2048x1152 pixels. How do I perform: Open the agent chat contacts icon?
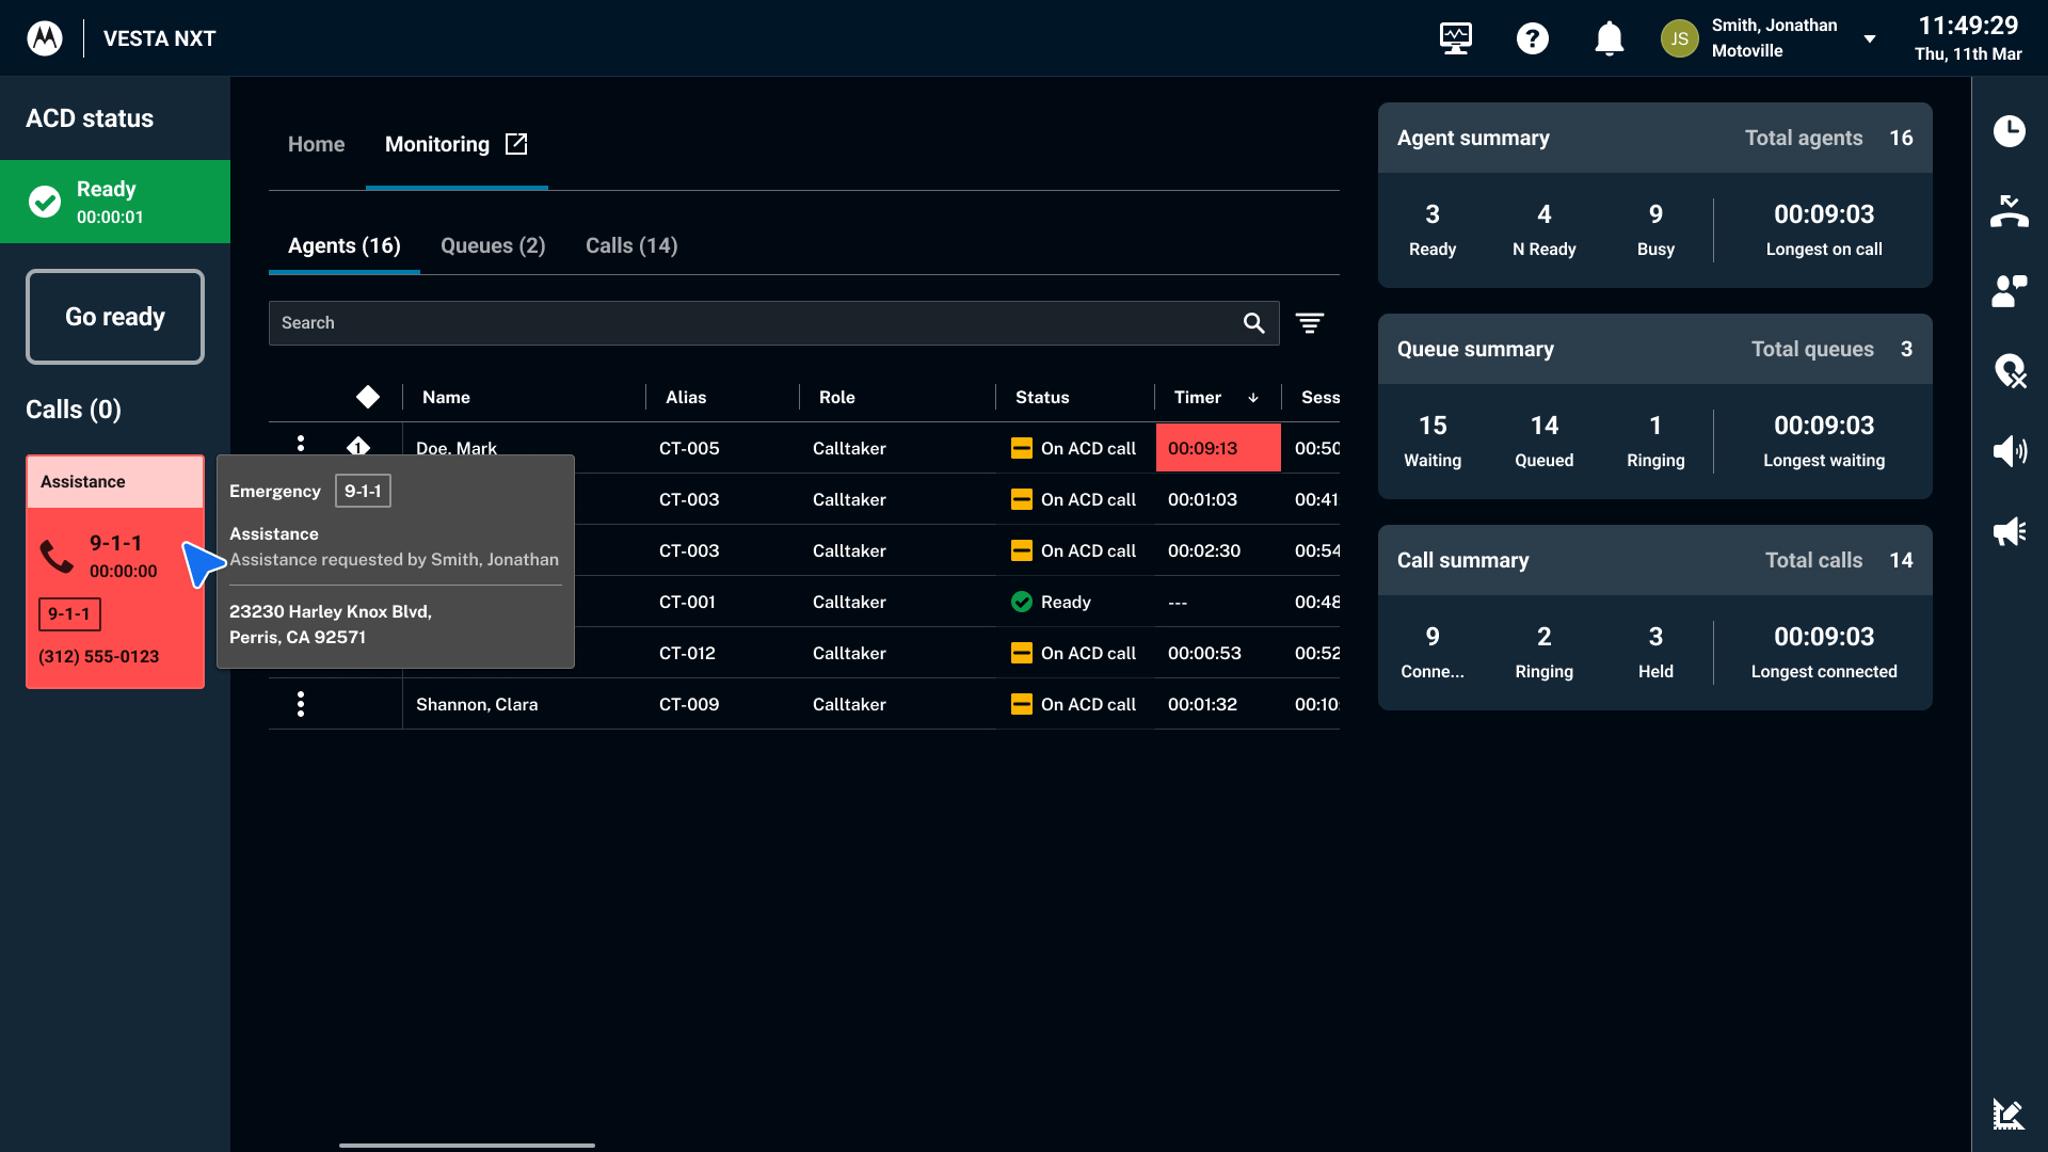[2010, 291]
